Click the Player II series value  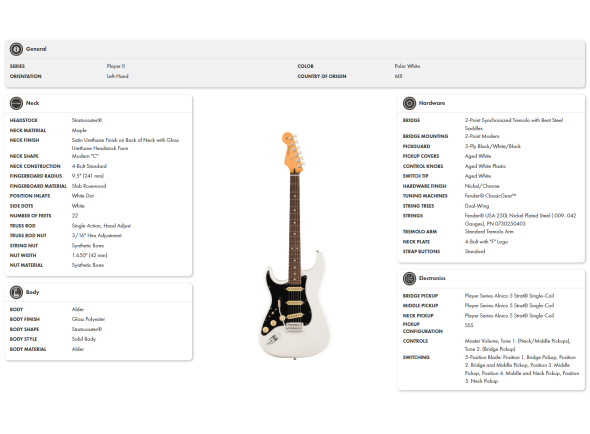coord(116,66)
